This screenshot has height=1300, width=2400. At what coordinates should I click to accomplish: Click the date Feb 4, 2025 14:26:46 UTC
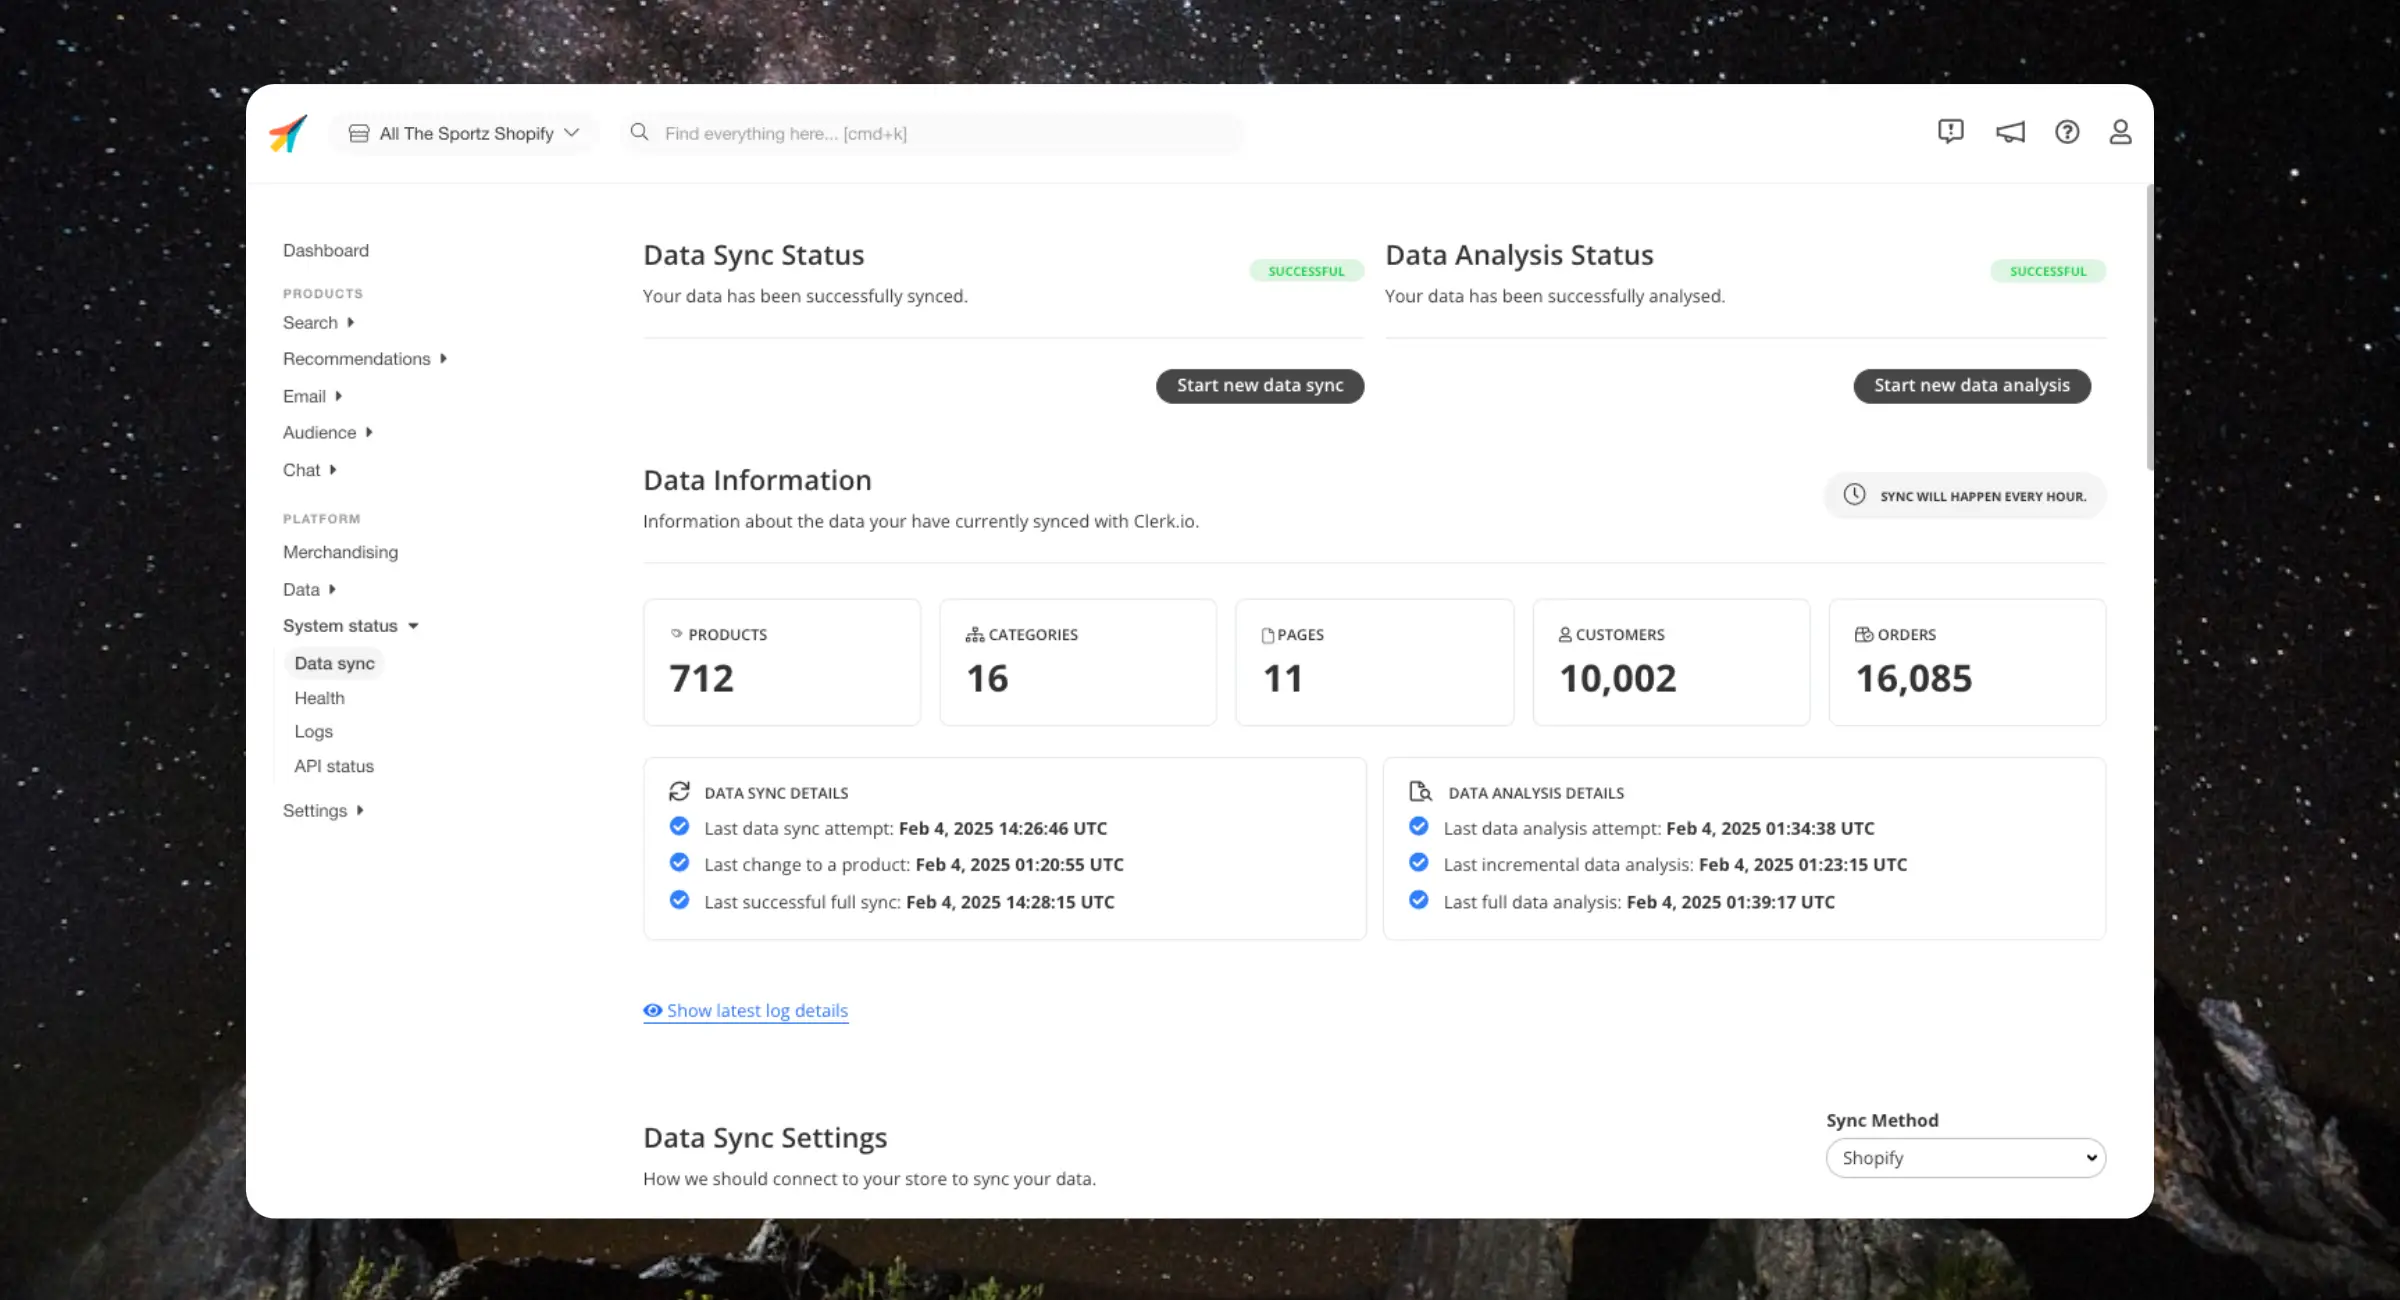[x=1003, y=828]
